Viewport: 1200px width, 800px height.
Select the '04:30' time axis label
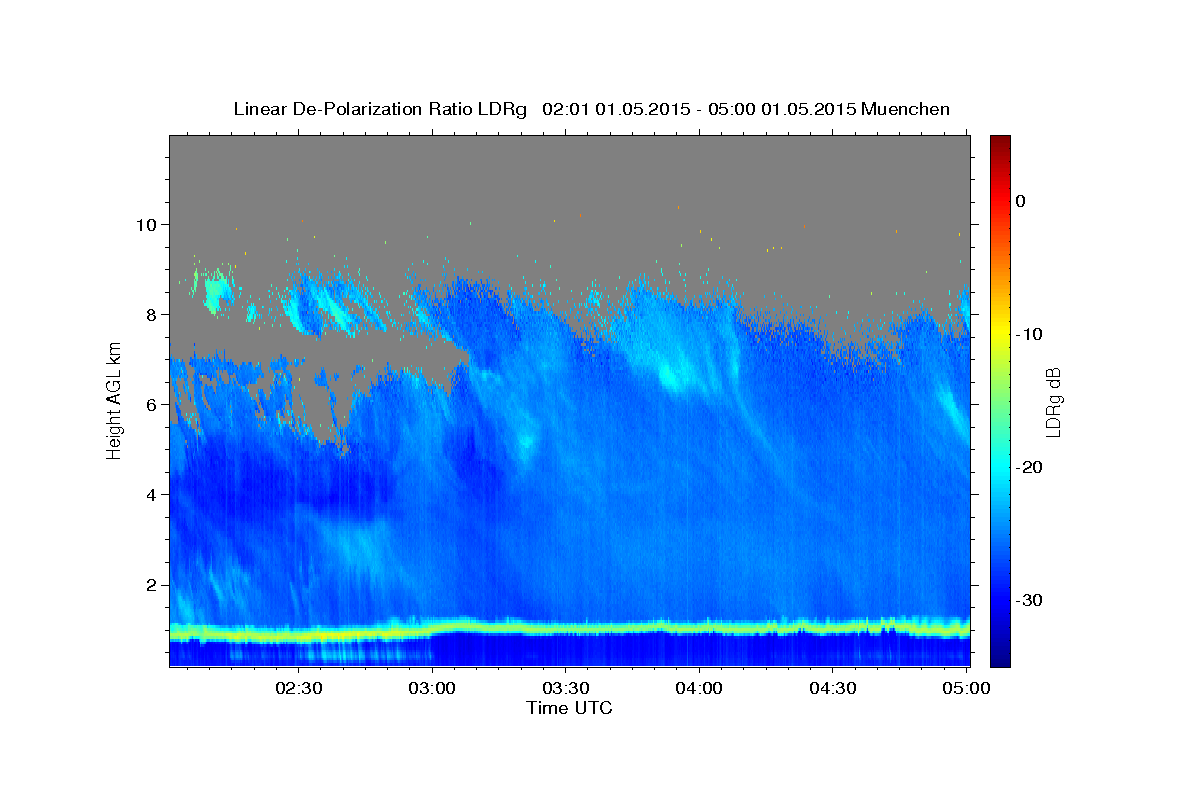(x=832, y=688)
